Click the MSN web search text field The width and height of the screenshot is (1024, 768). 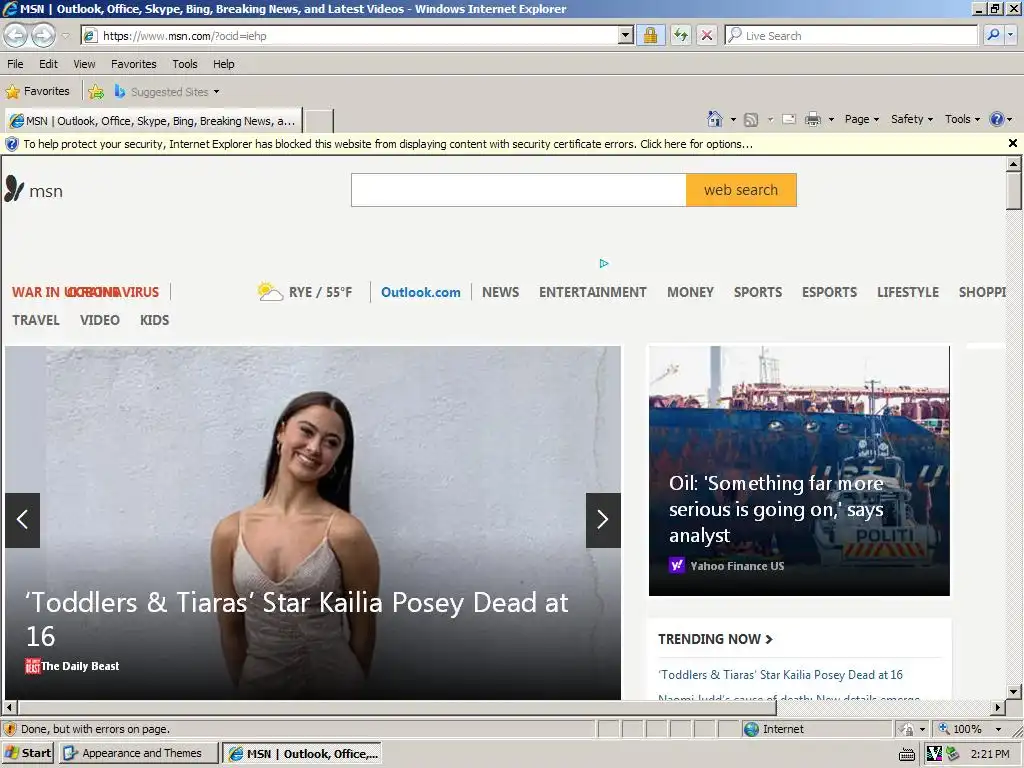click(x=519, y=190)
